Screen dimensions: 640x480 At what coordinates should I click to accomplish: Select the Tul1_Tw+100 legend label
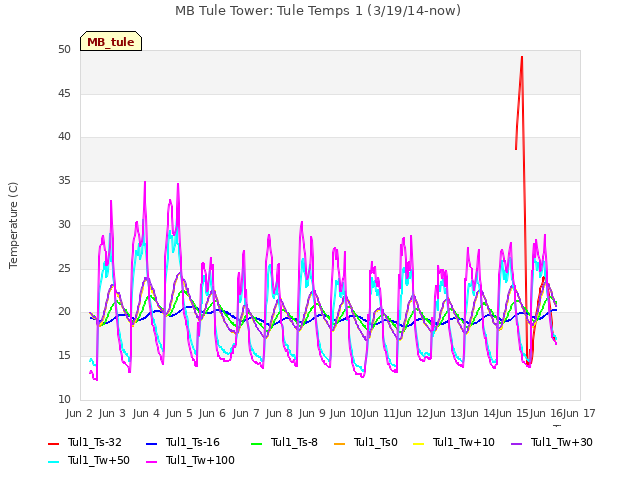[x=200, y=460]
